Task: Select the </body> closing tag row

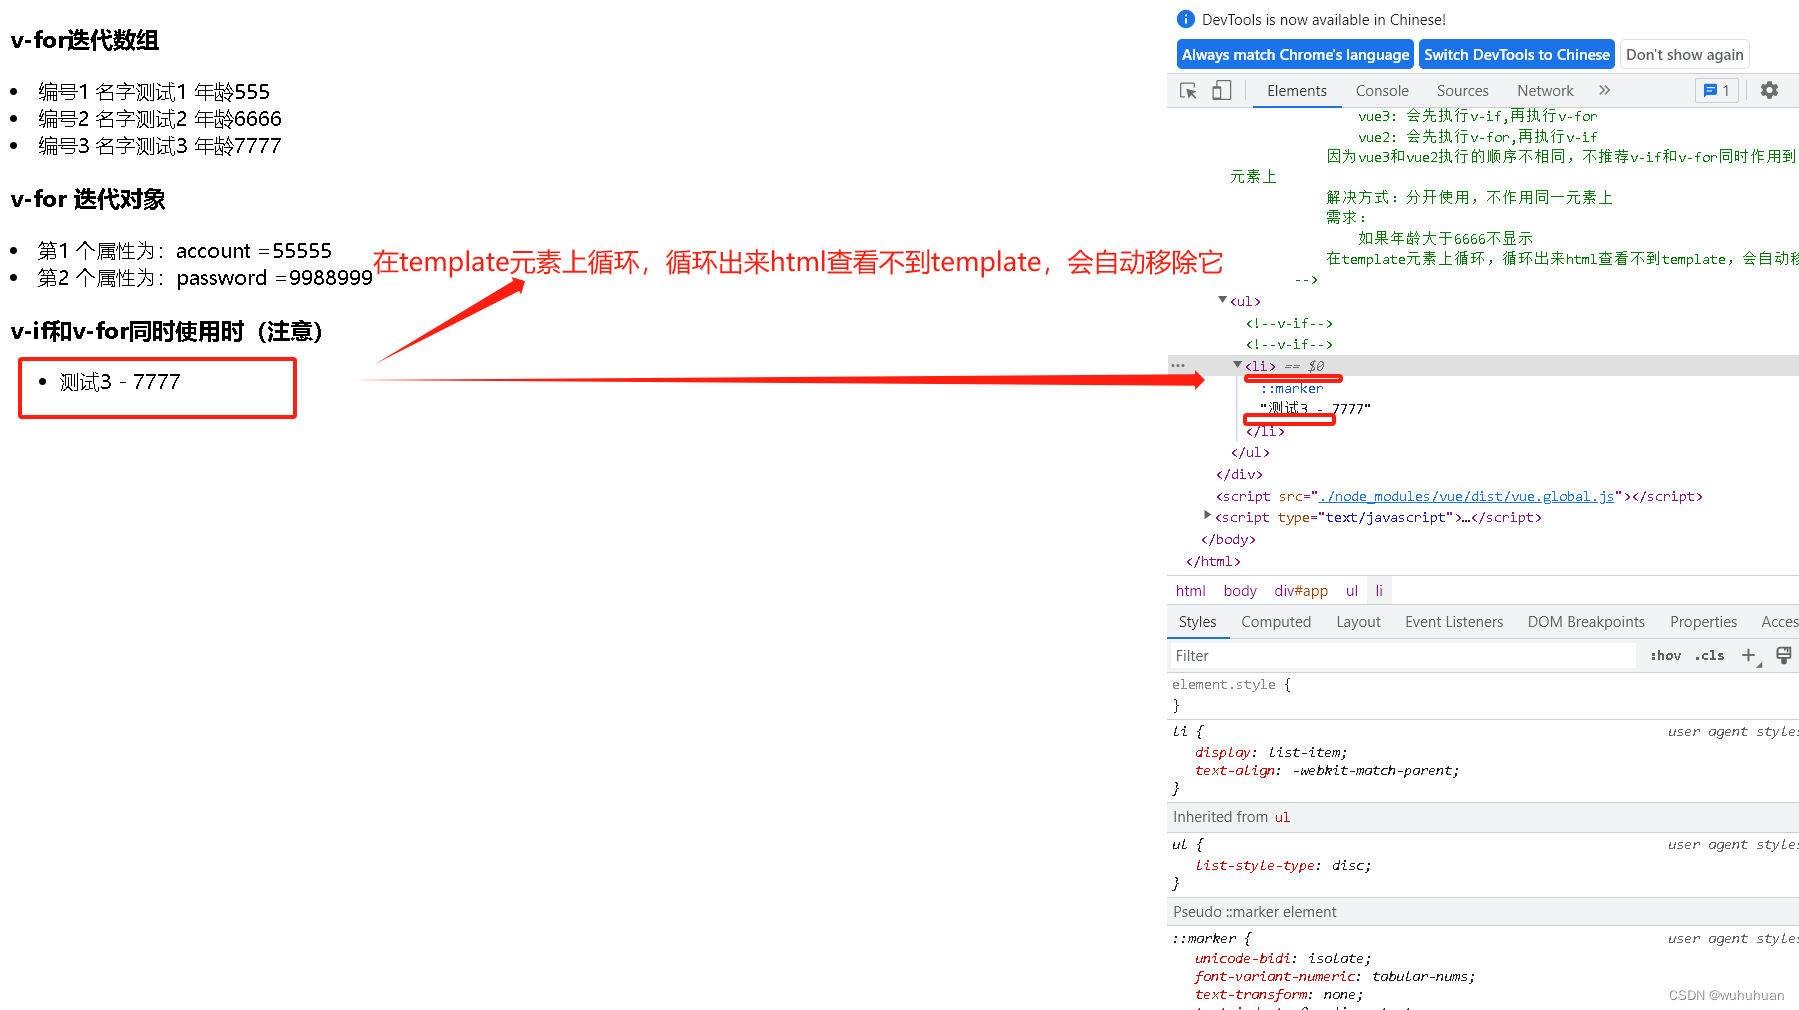Action: pos(1228,539)
